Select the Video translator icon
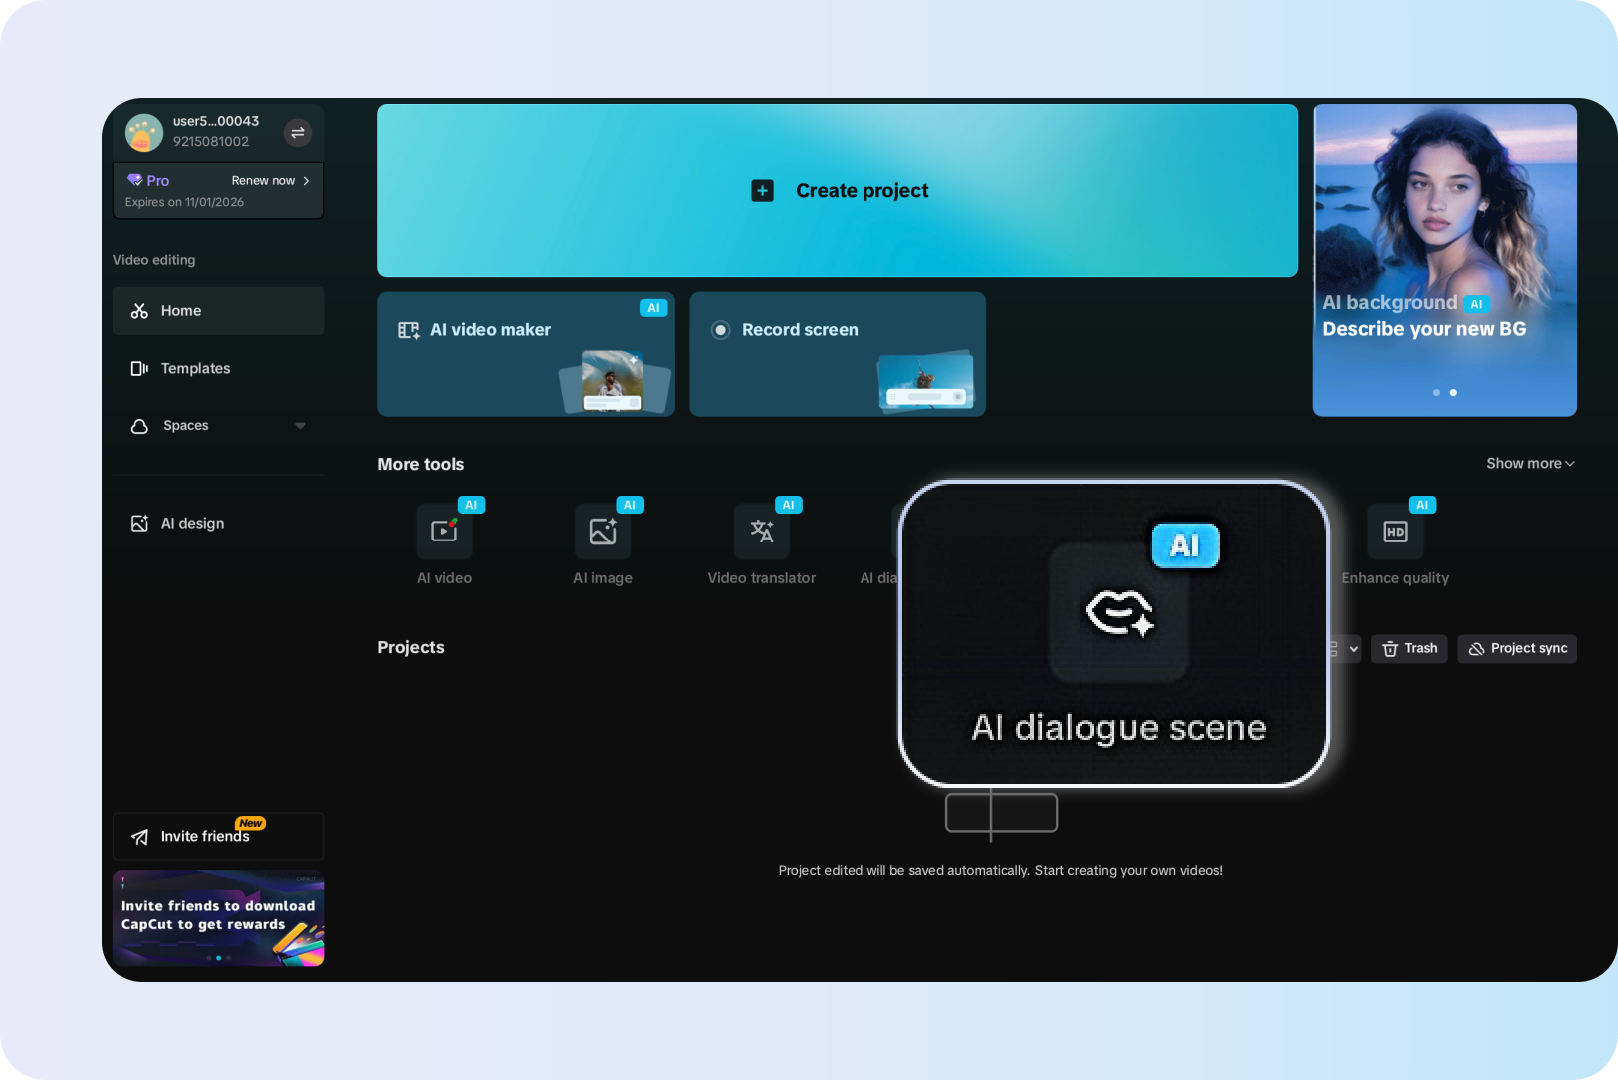 (762, 531)
